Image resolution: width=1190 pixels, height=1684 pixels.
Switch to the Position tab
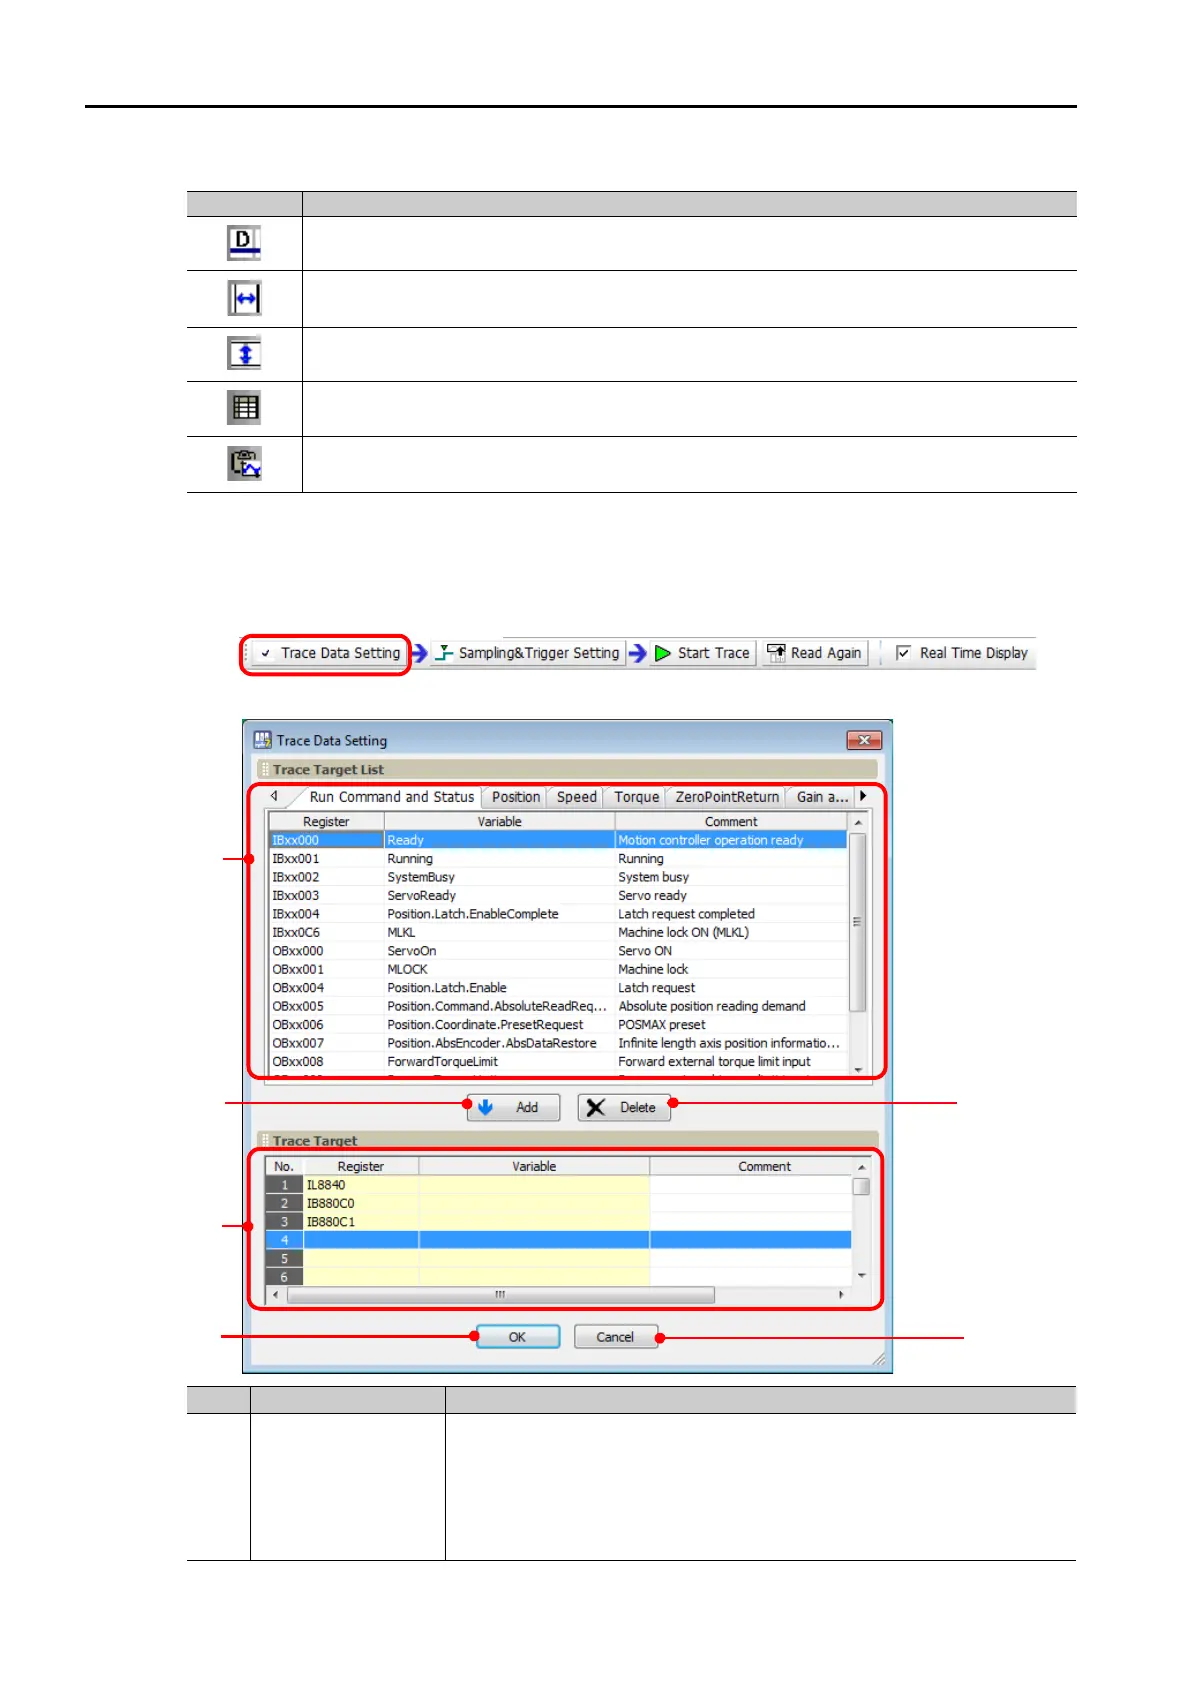pos(516,797)
